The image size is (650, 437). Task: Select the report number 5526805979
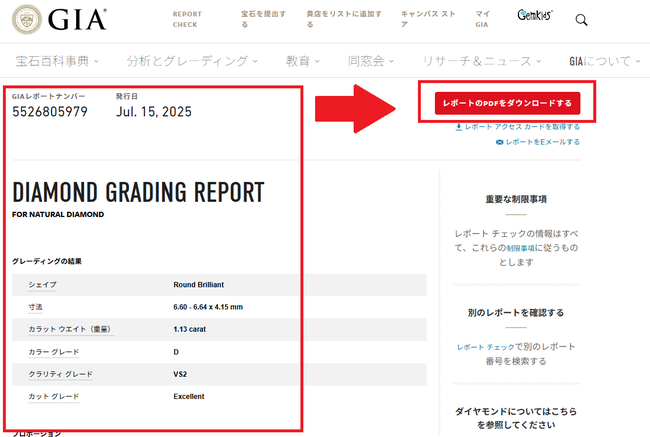(x=50, y=112)
